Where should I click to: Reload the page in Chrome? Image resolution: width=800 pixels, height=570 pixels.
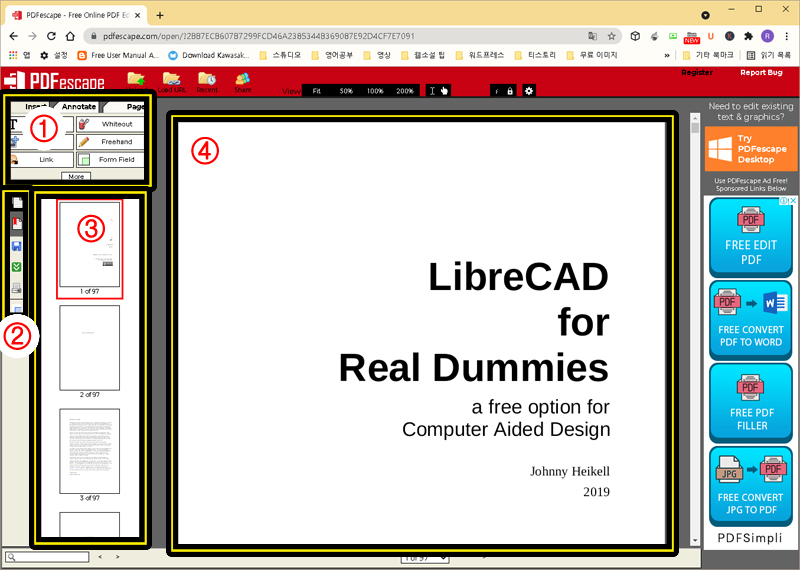click(51, 36)
